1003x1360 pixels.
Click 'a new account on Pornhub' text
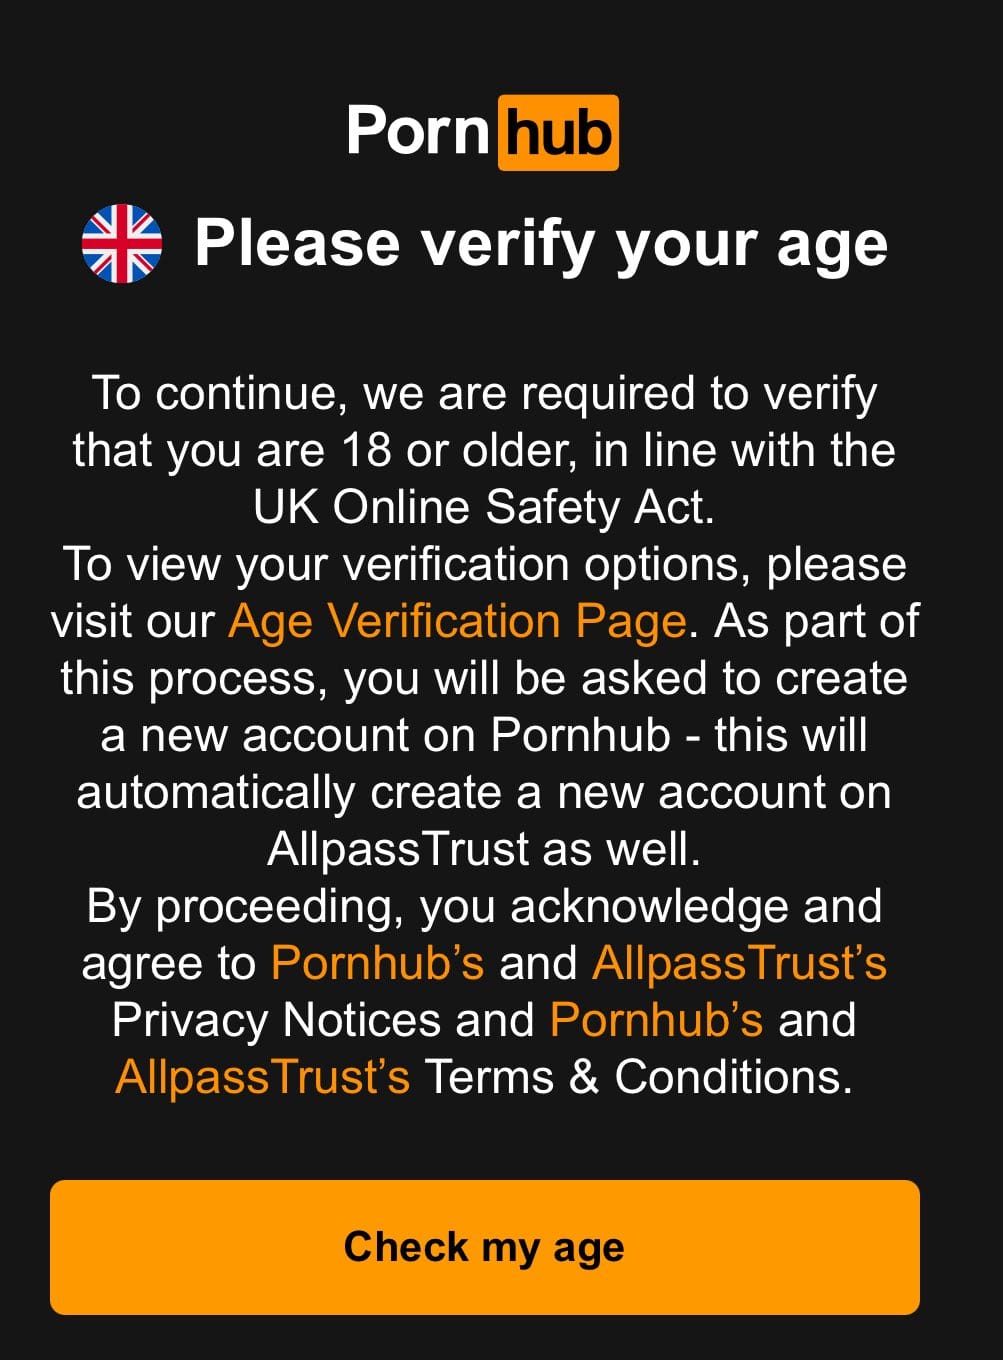(386, 735)
